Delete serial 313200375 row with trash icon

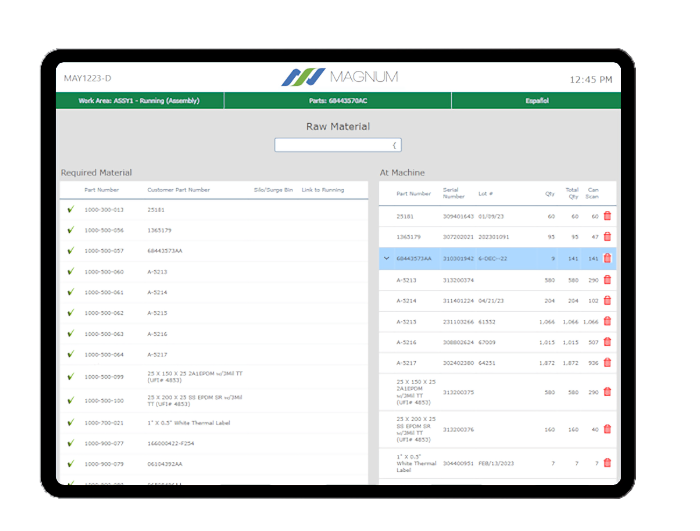pyautogui.click(x=607, y=392)
